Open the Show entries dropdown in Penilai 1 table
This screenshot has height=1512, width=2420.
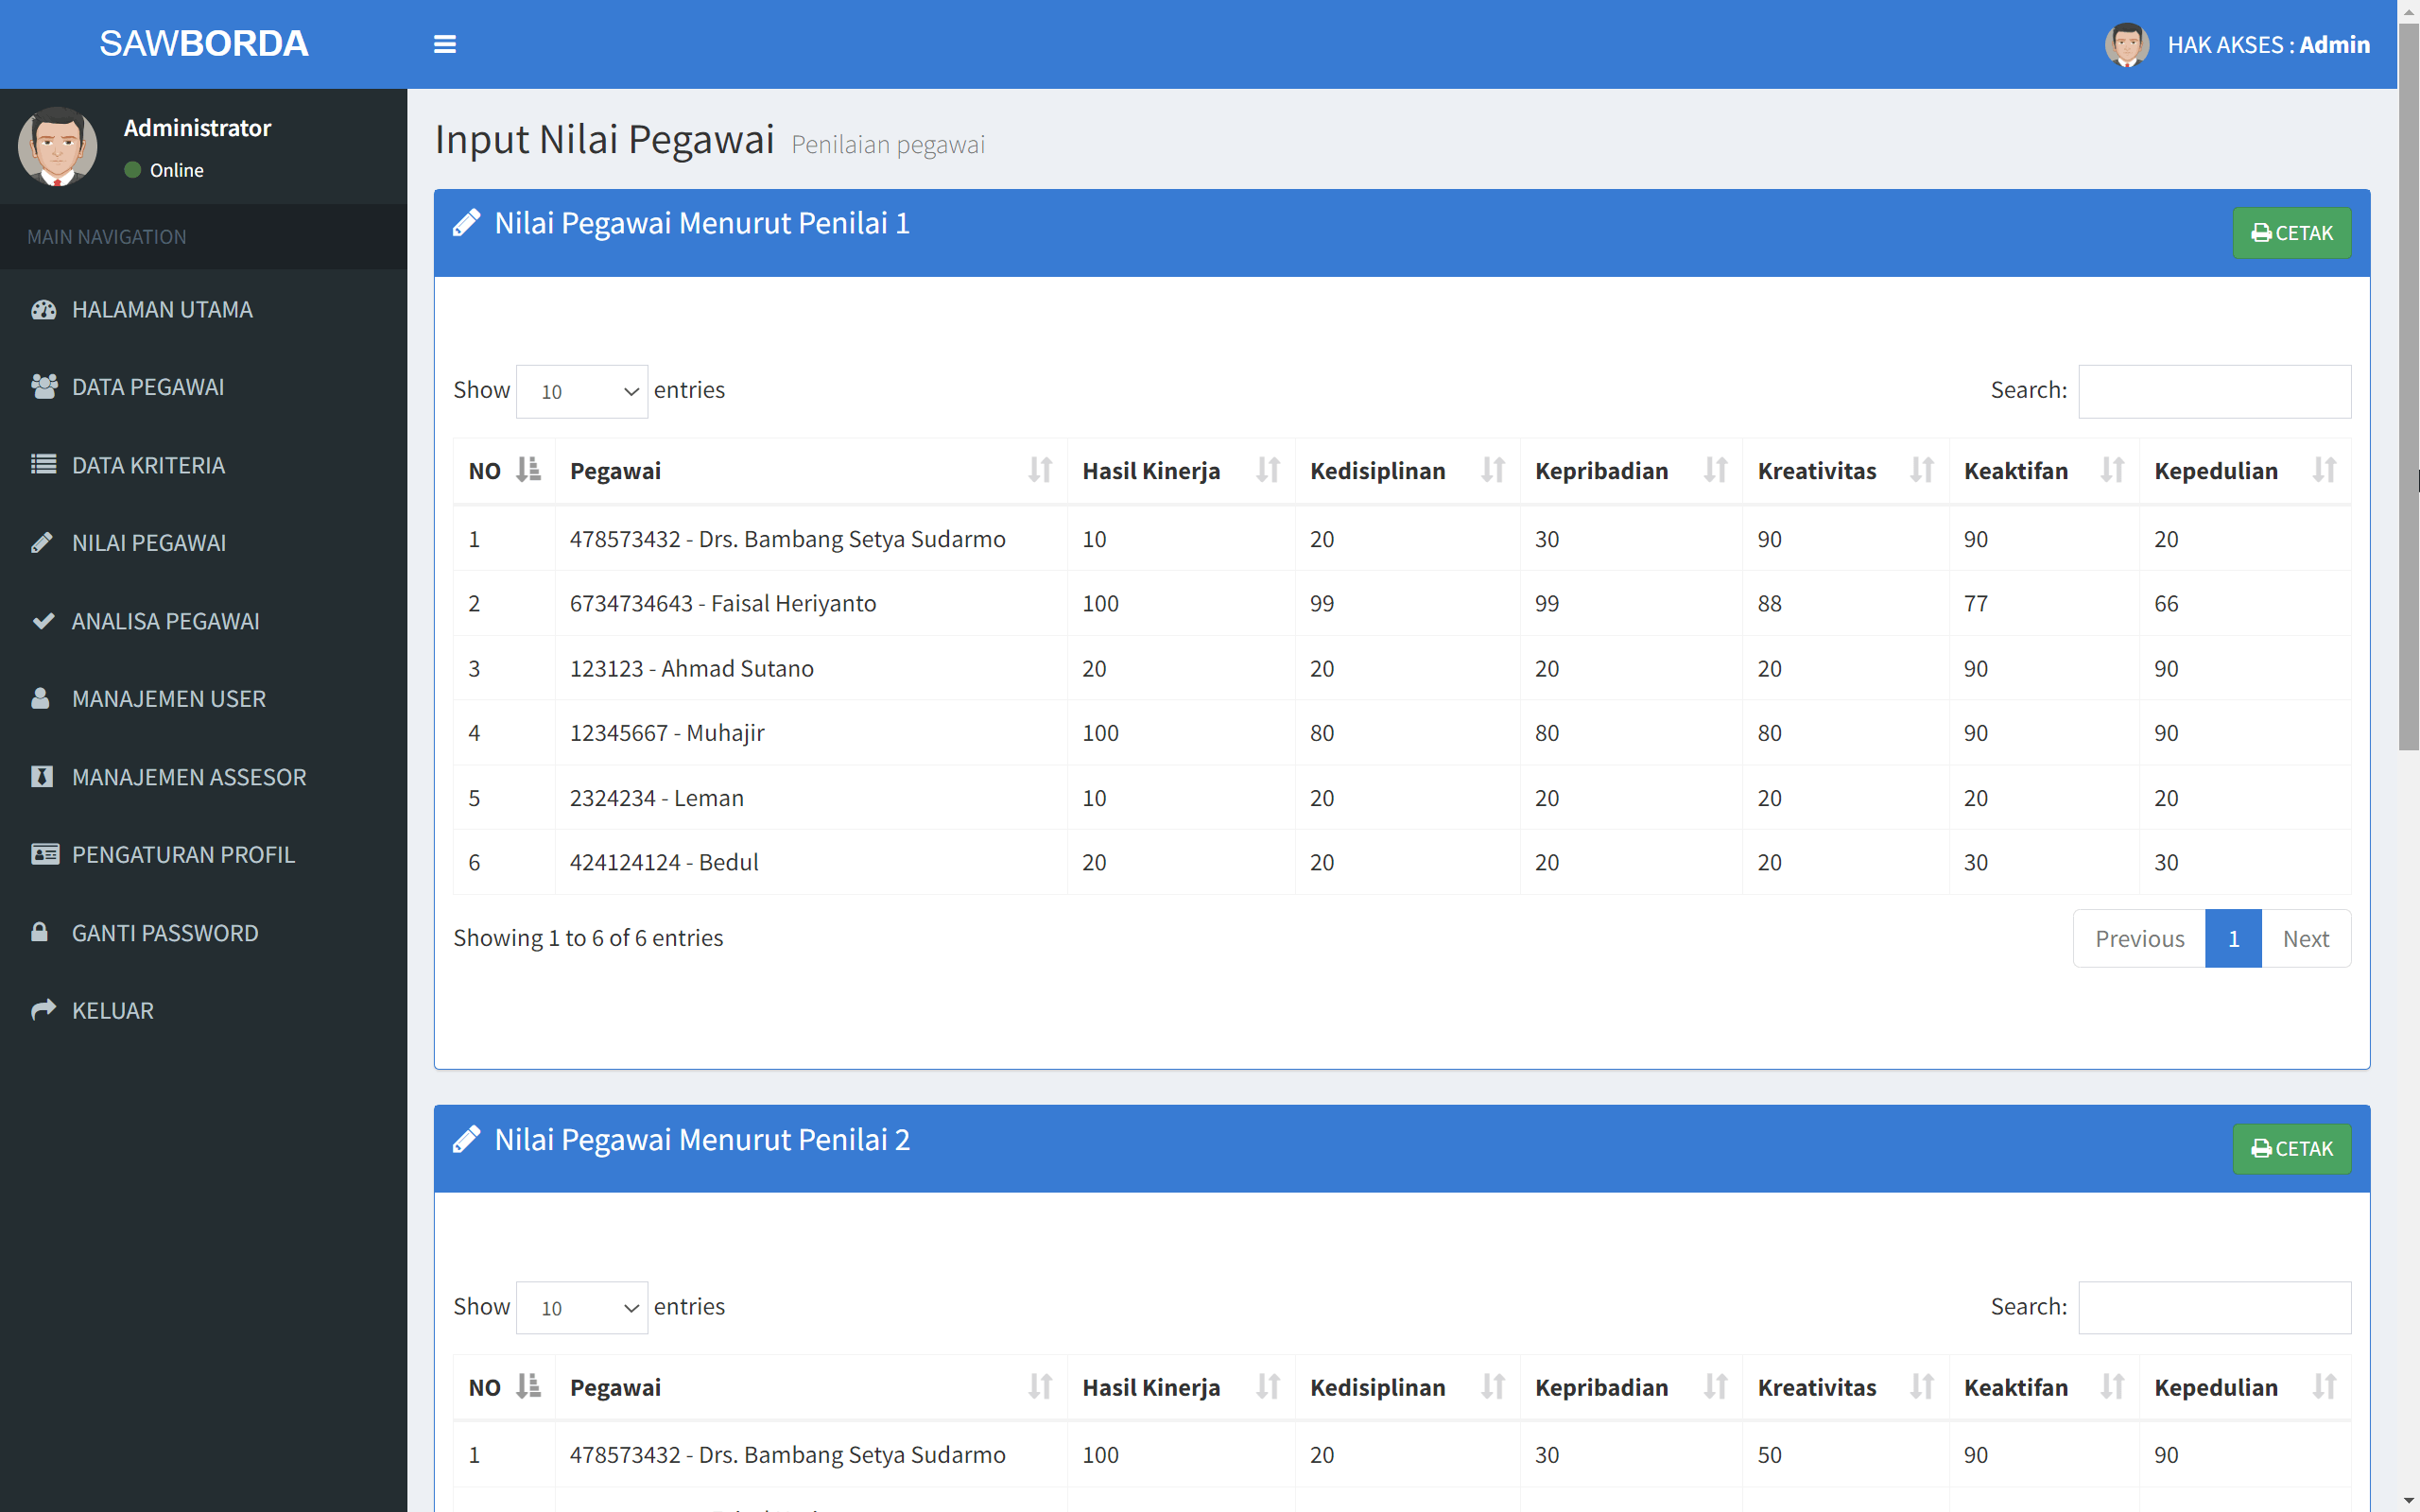coord(581,391)
